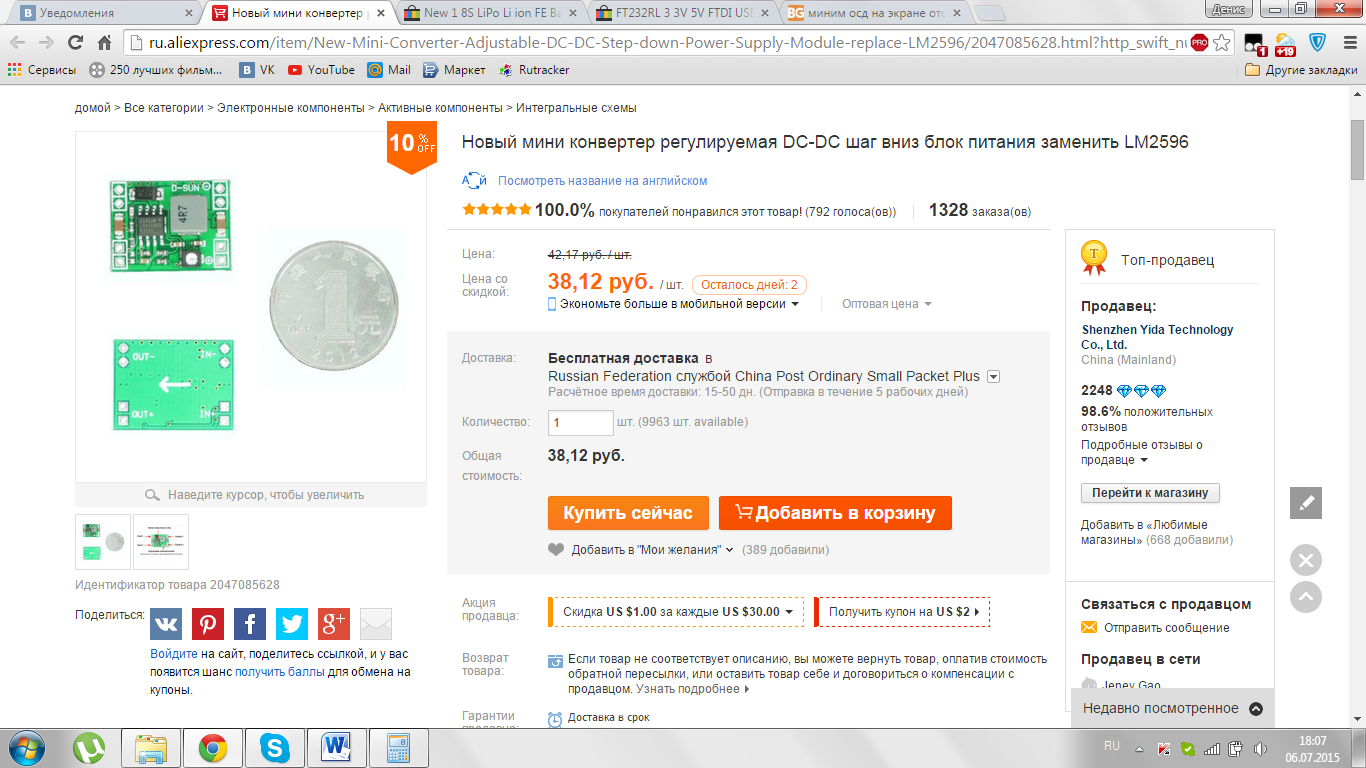The width and height of the screenshot is (1366, 768).
Task: Click Добавить в корзину button
Action: pyautogui.click(x=835, y=513)
